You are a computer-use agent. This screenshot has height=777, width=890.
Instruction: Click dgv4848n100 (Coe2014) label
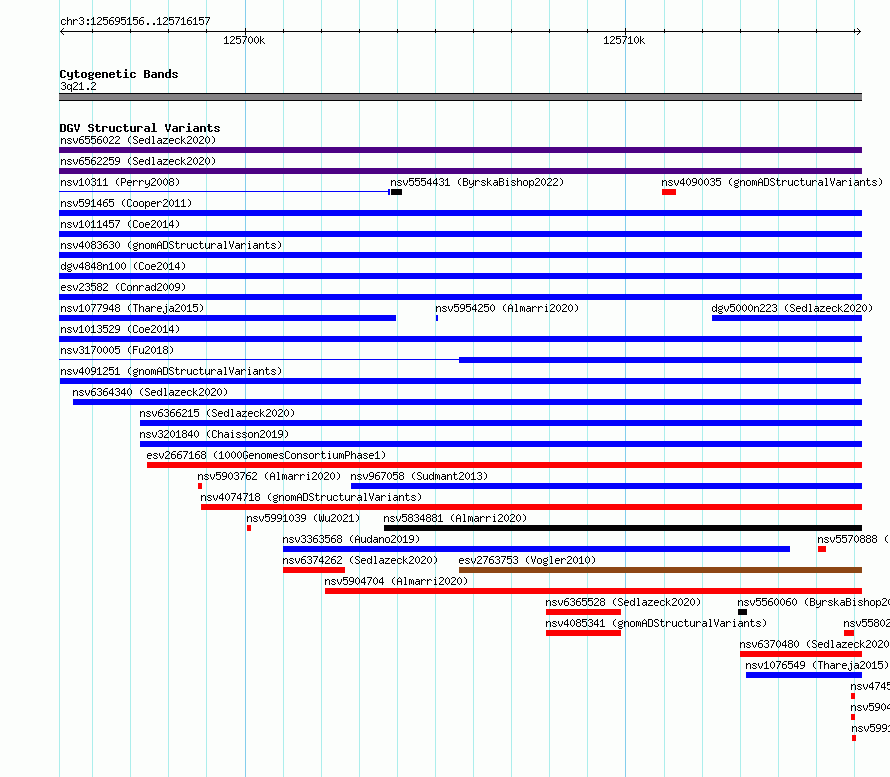point(123,266)
